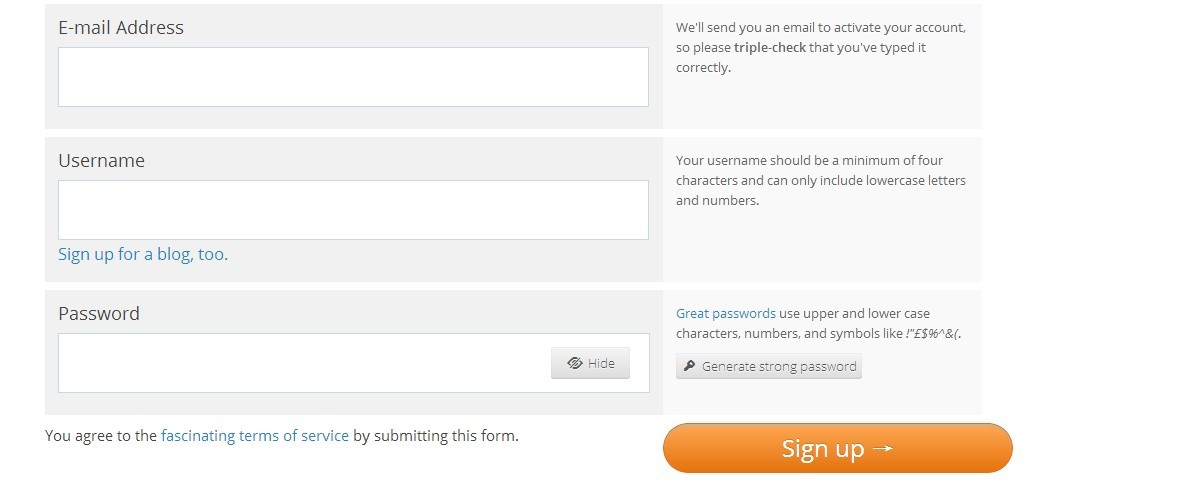Click the Username field label
This screenshot has height=481, width=1177.
[101, 161]
